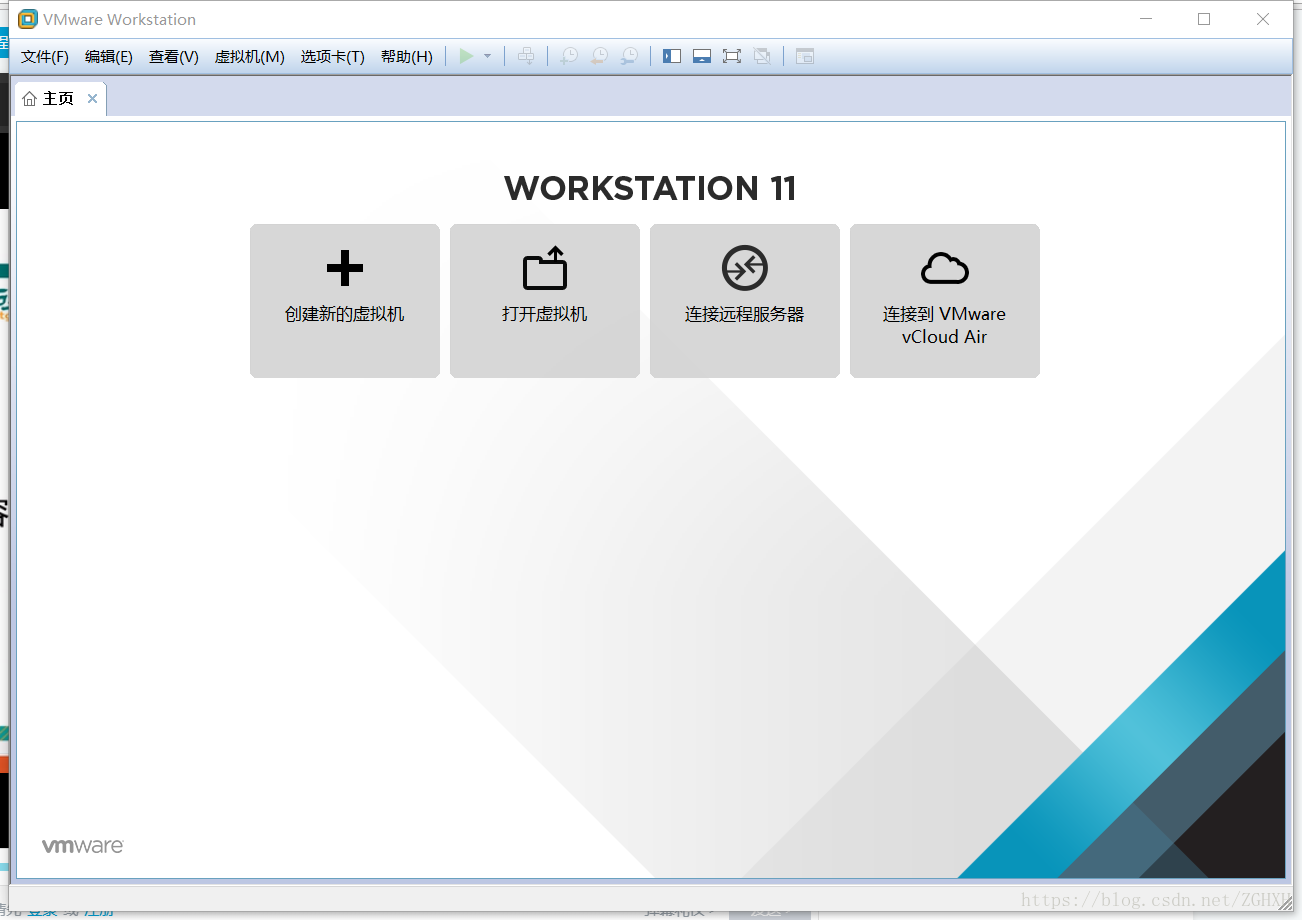
Task: Close the VMware Workstation window
Action: 1263,19
